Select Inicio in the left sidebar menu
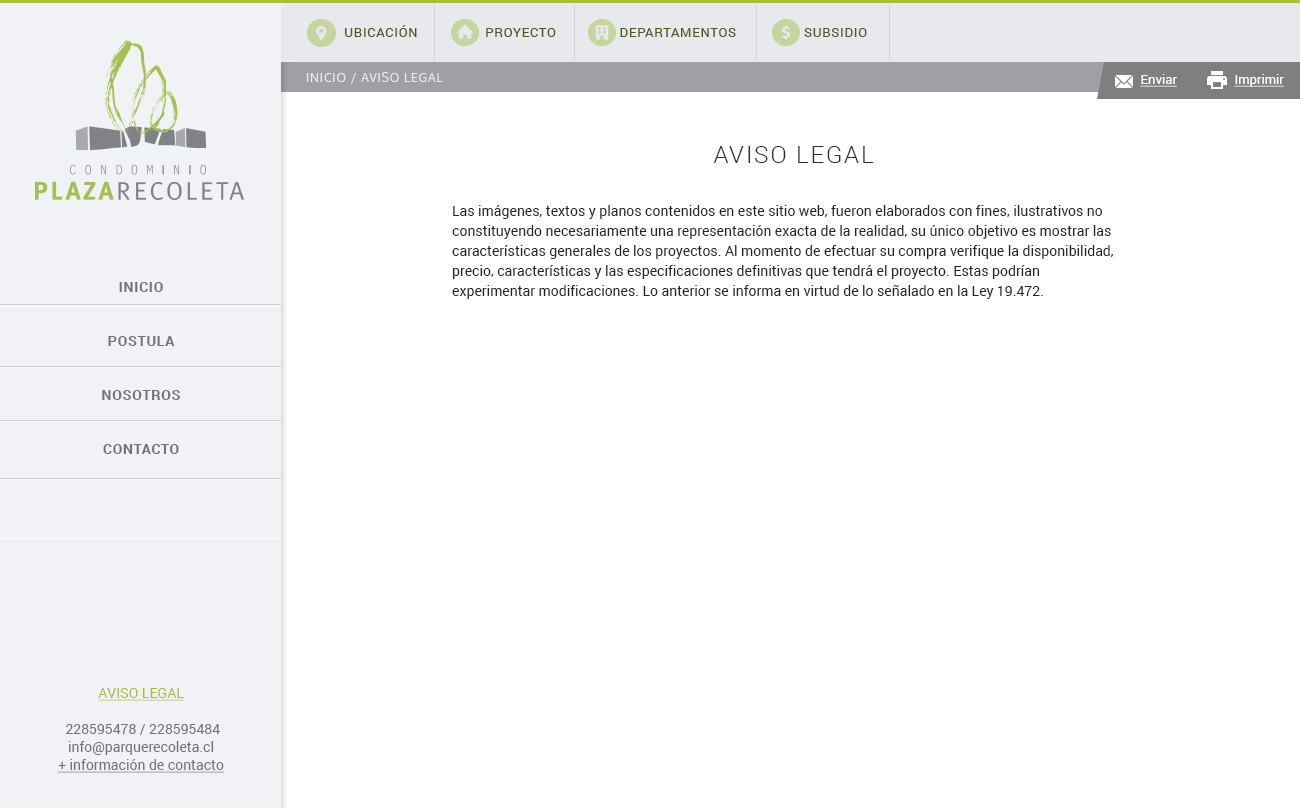1300x808 pixels. [141, 287]
